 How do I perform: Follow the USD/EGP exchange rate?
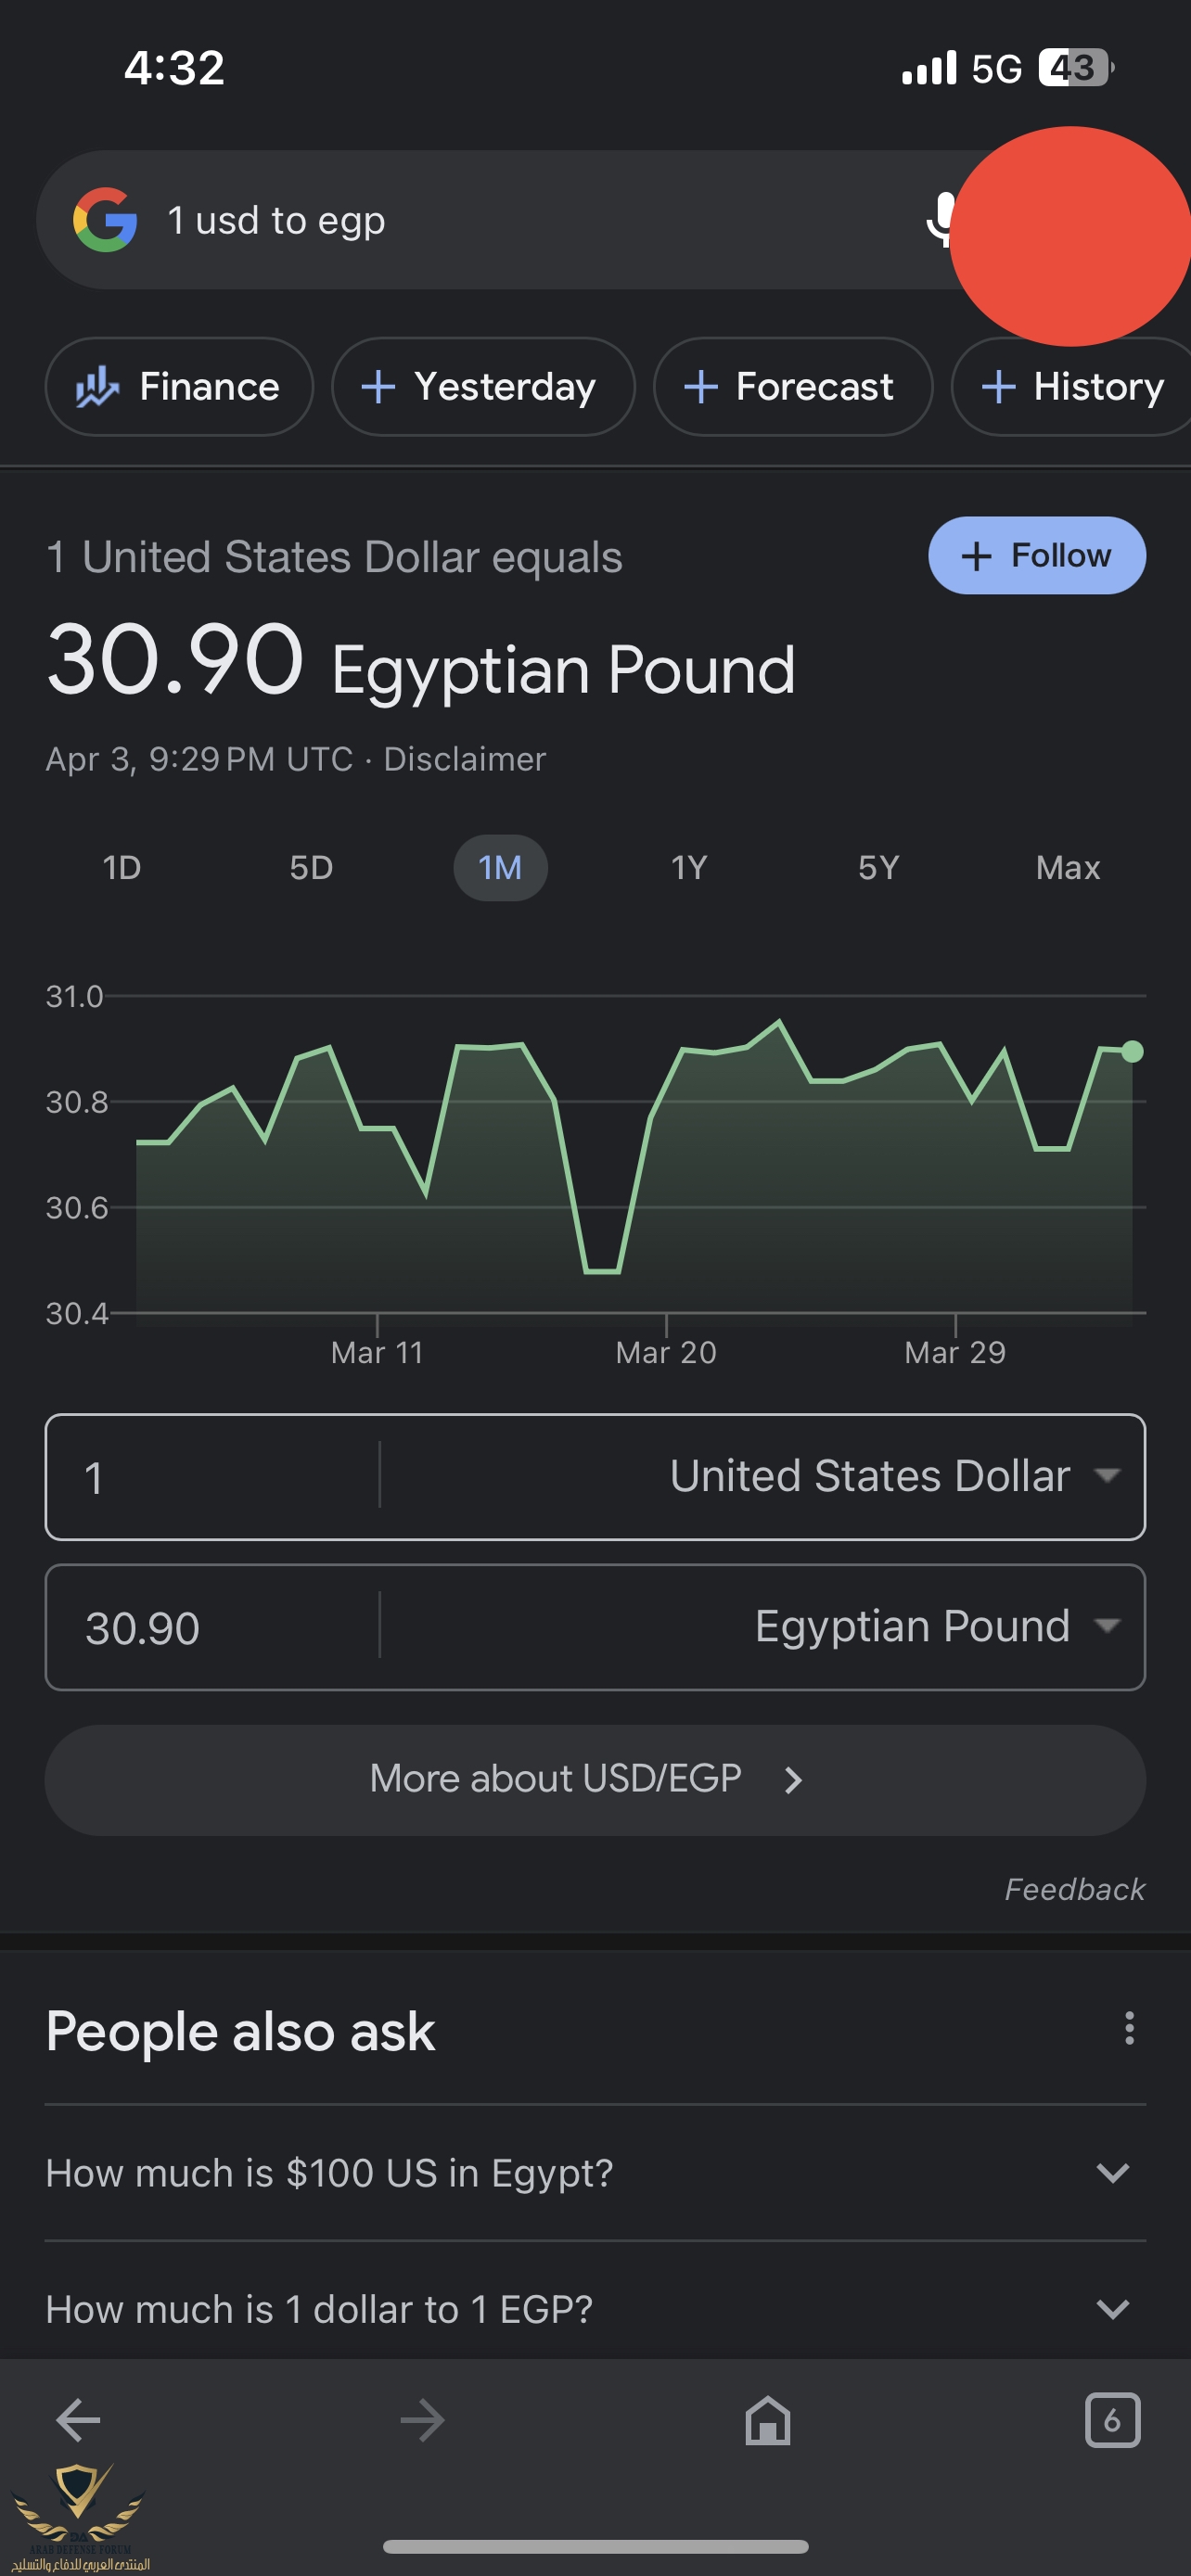point(1037,555)
